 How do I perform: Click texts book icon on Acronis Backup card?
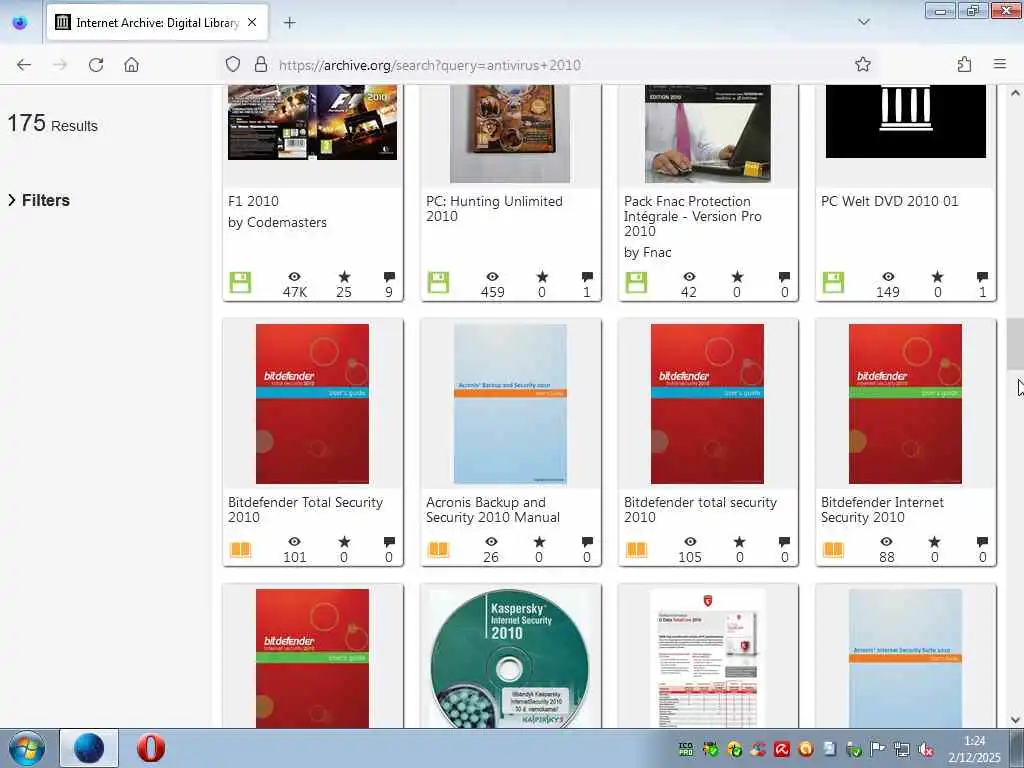point(438,549)
